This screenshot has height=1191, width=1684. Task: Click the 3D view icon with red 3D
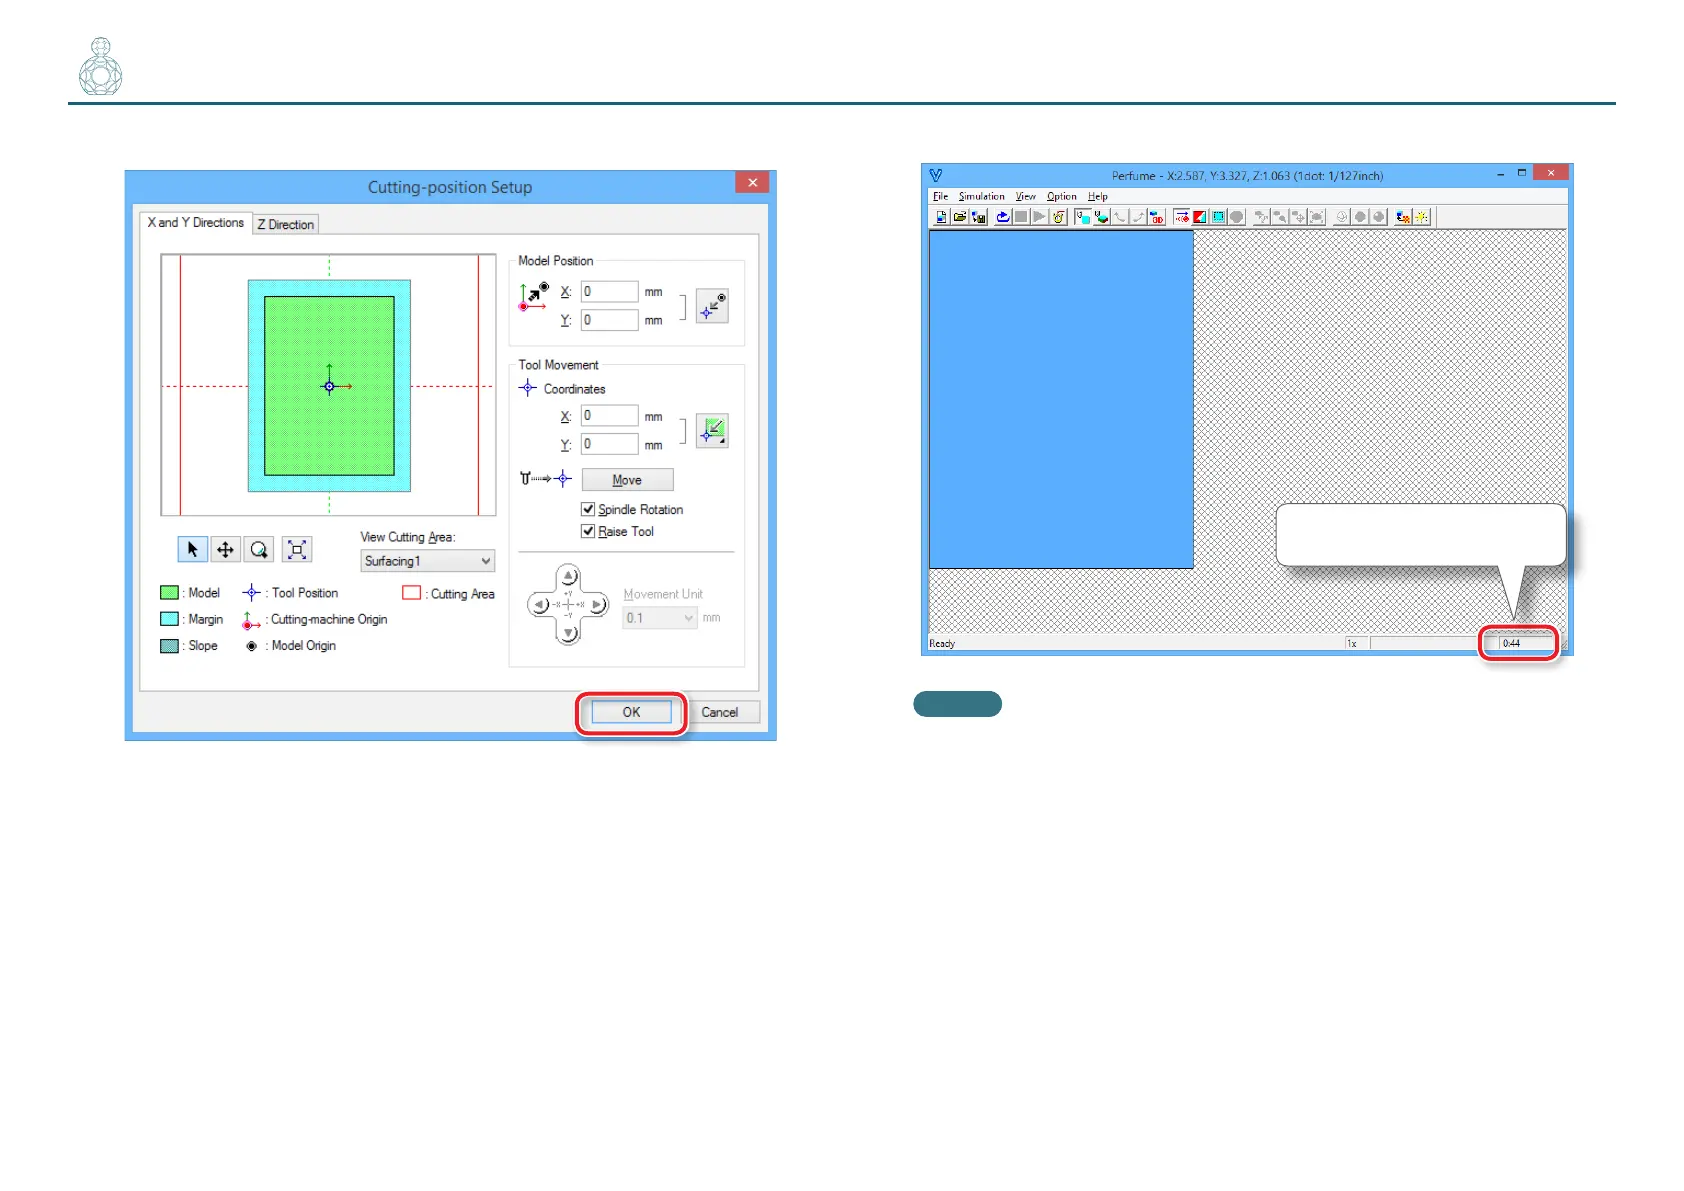(1157, 217)
